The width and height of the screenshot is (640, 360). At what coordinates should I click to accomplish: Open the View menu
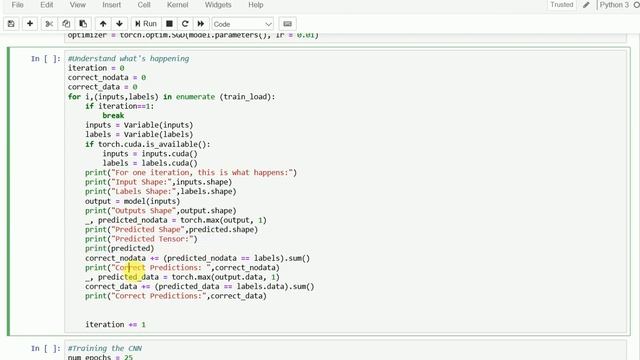pyautogui.click(x=78, y=5)
